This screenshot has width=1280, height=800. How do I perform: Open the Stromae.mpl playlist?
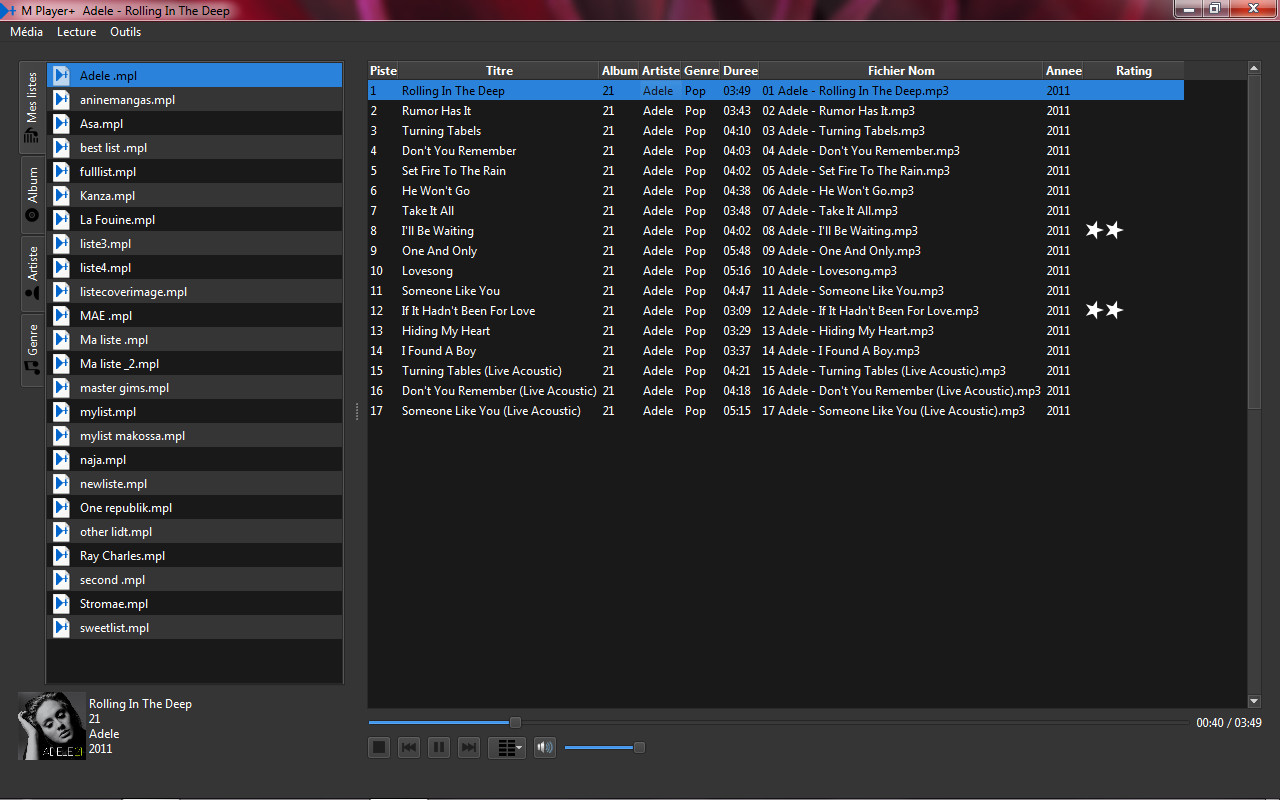click(195, 604)
